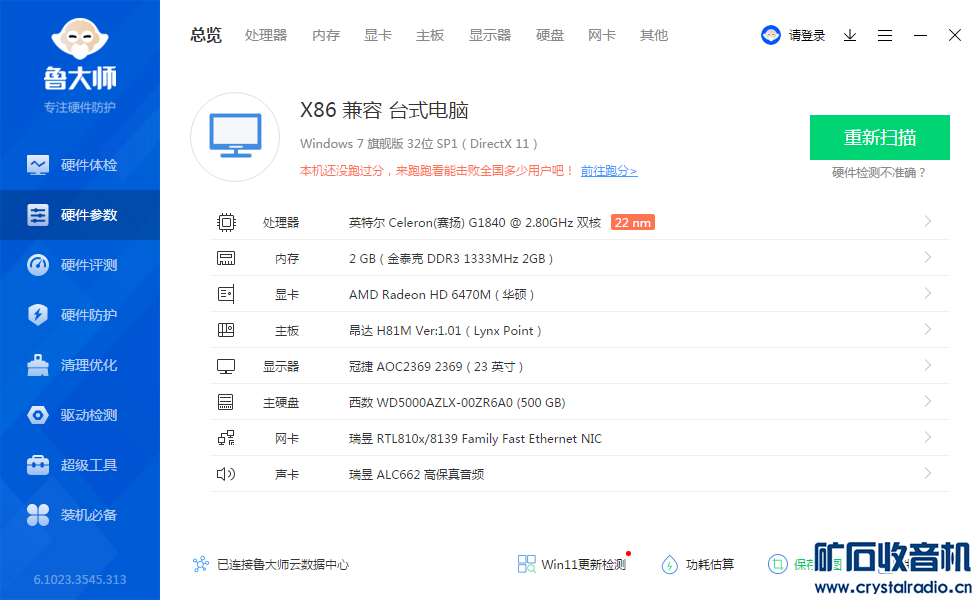Open 装机必备 essential software section
The height and width of the screenshot is (600, 980).
tap(80, 515)
